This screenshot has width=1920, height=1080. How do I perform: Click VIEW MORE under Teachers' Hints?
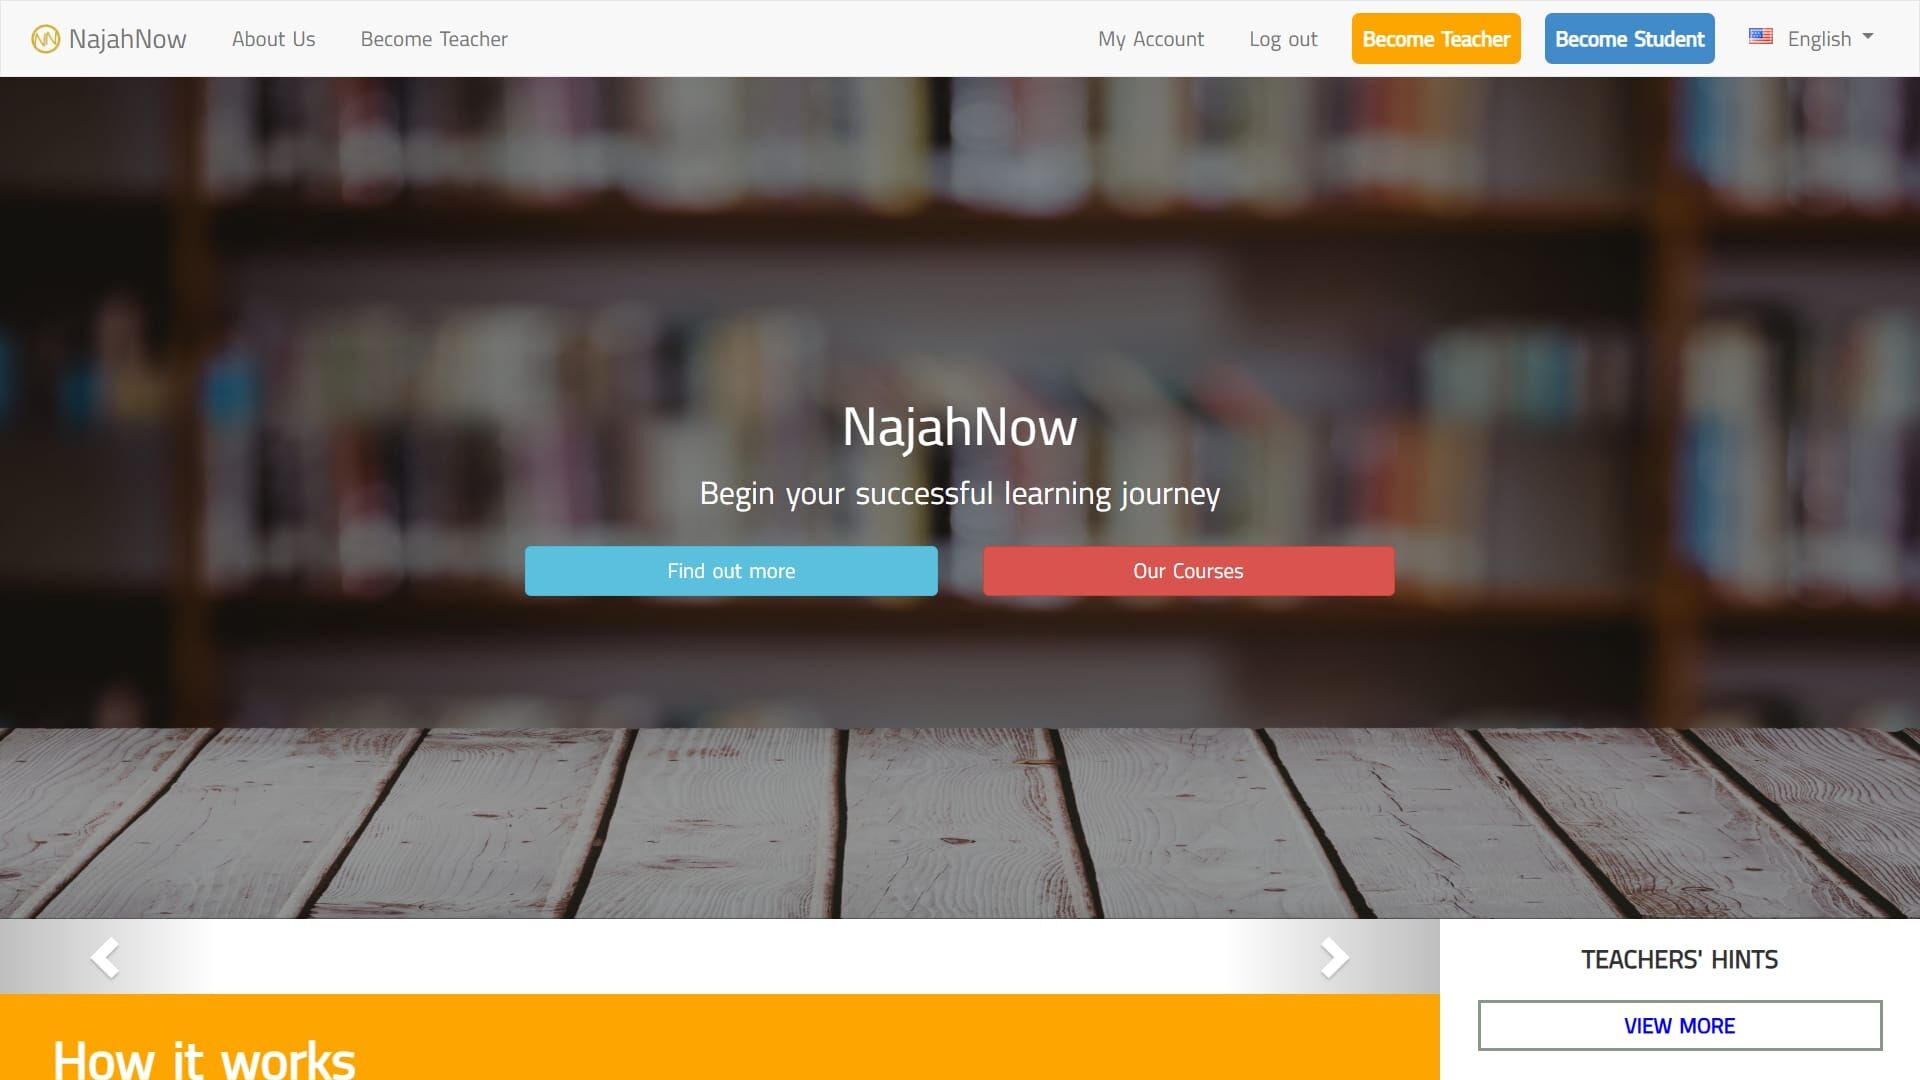[1680, 1025]
